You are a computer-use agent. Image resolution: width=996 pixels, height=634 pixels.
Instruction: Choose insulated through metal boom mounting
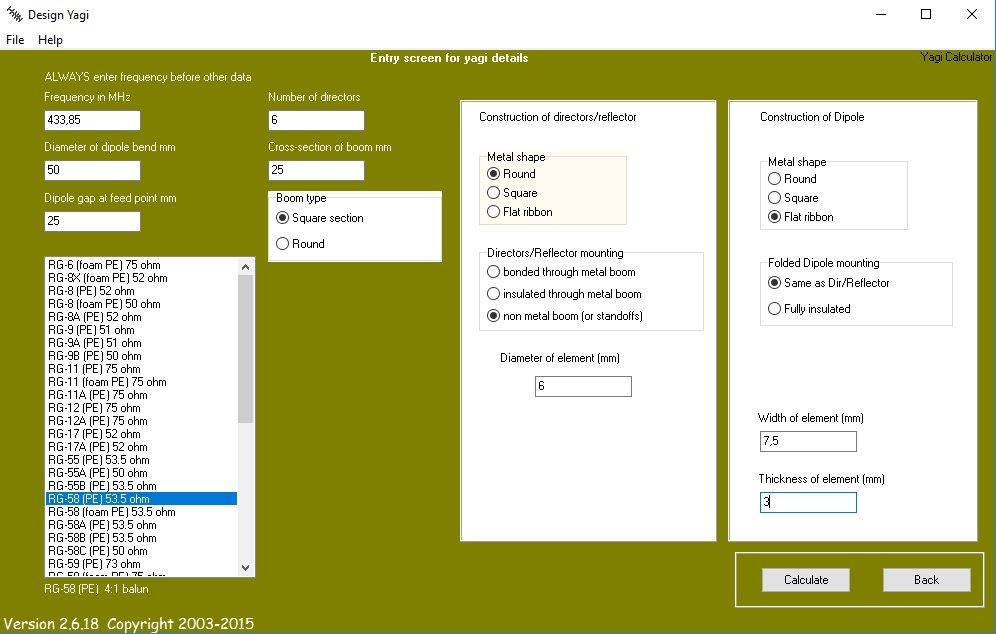(x=494, y=294)
